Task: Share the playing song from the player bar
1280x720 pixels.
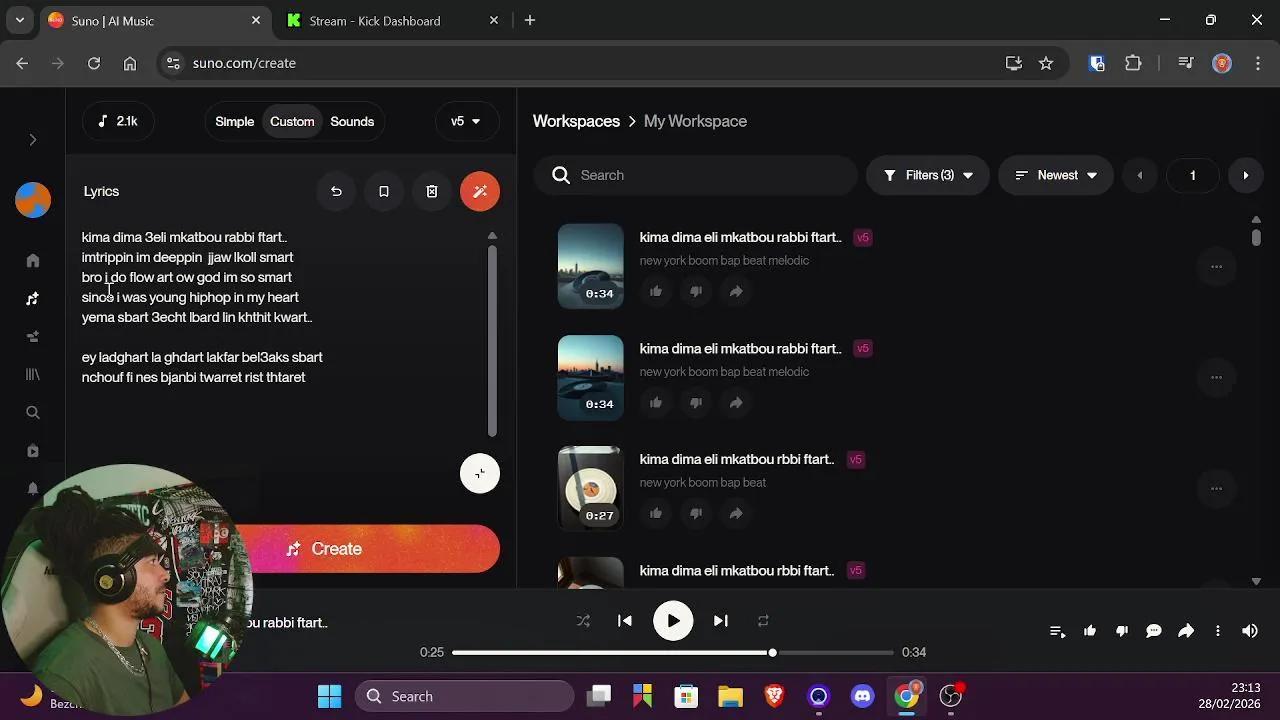Action: pos(1186,631)
